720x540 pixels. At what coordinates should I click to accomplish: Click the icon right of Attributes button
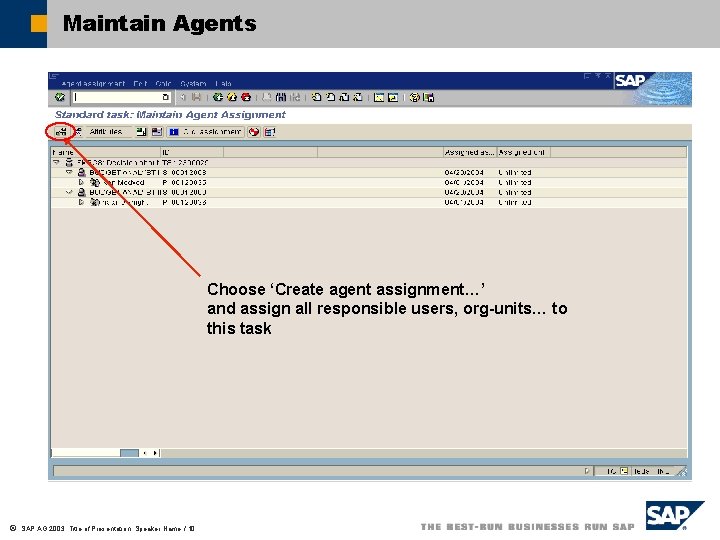pyautogui.click(x=141, y=132)
